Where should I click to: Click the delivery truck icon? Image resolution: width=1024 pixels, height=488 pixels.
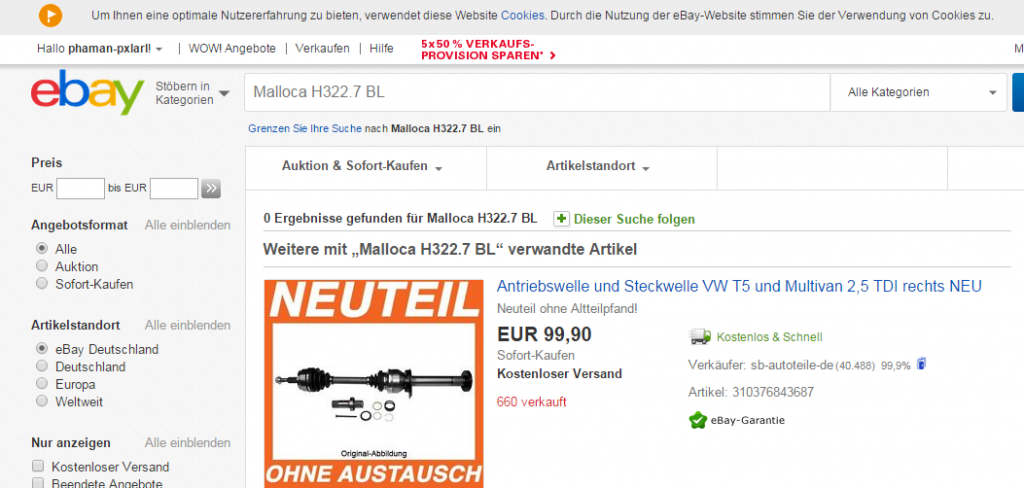pyautogui.click(x=699, y=337)
